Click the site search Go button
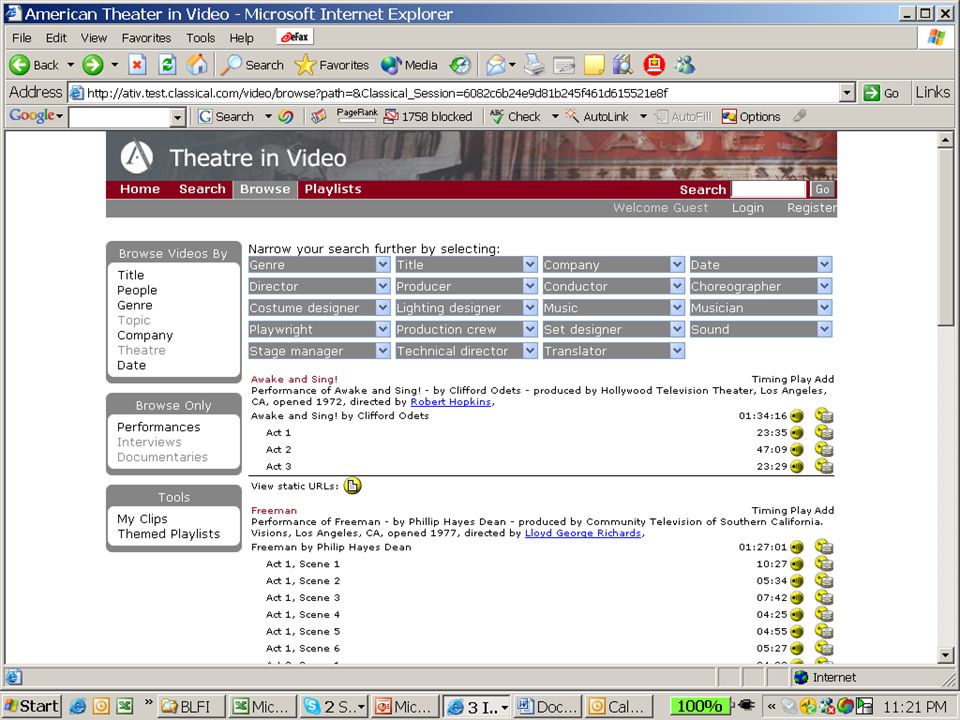This screenshot has height=720, width=960. [822, 189]
